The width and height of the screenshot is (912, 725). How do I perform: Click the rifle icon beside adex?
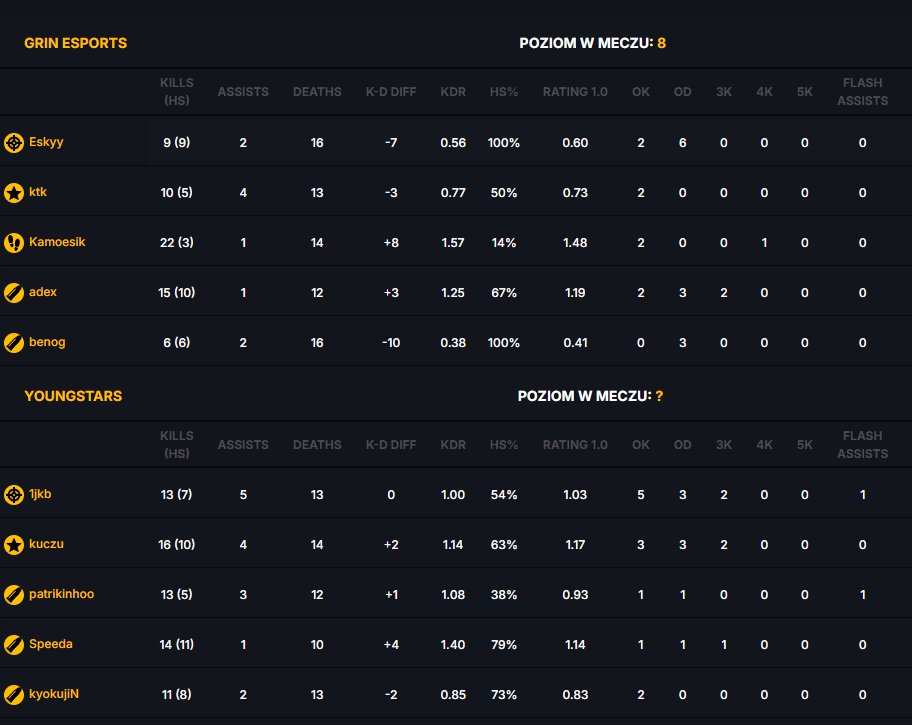[x=13, y=293]
